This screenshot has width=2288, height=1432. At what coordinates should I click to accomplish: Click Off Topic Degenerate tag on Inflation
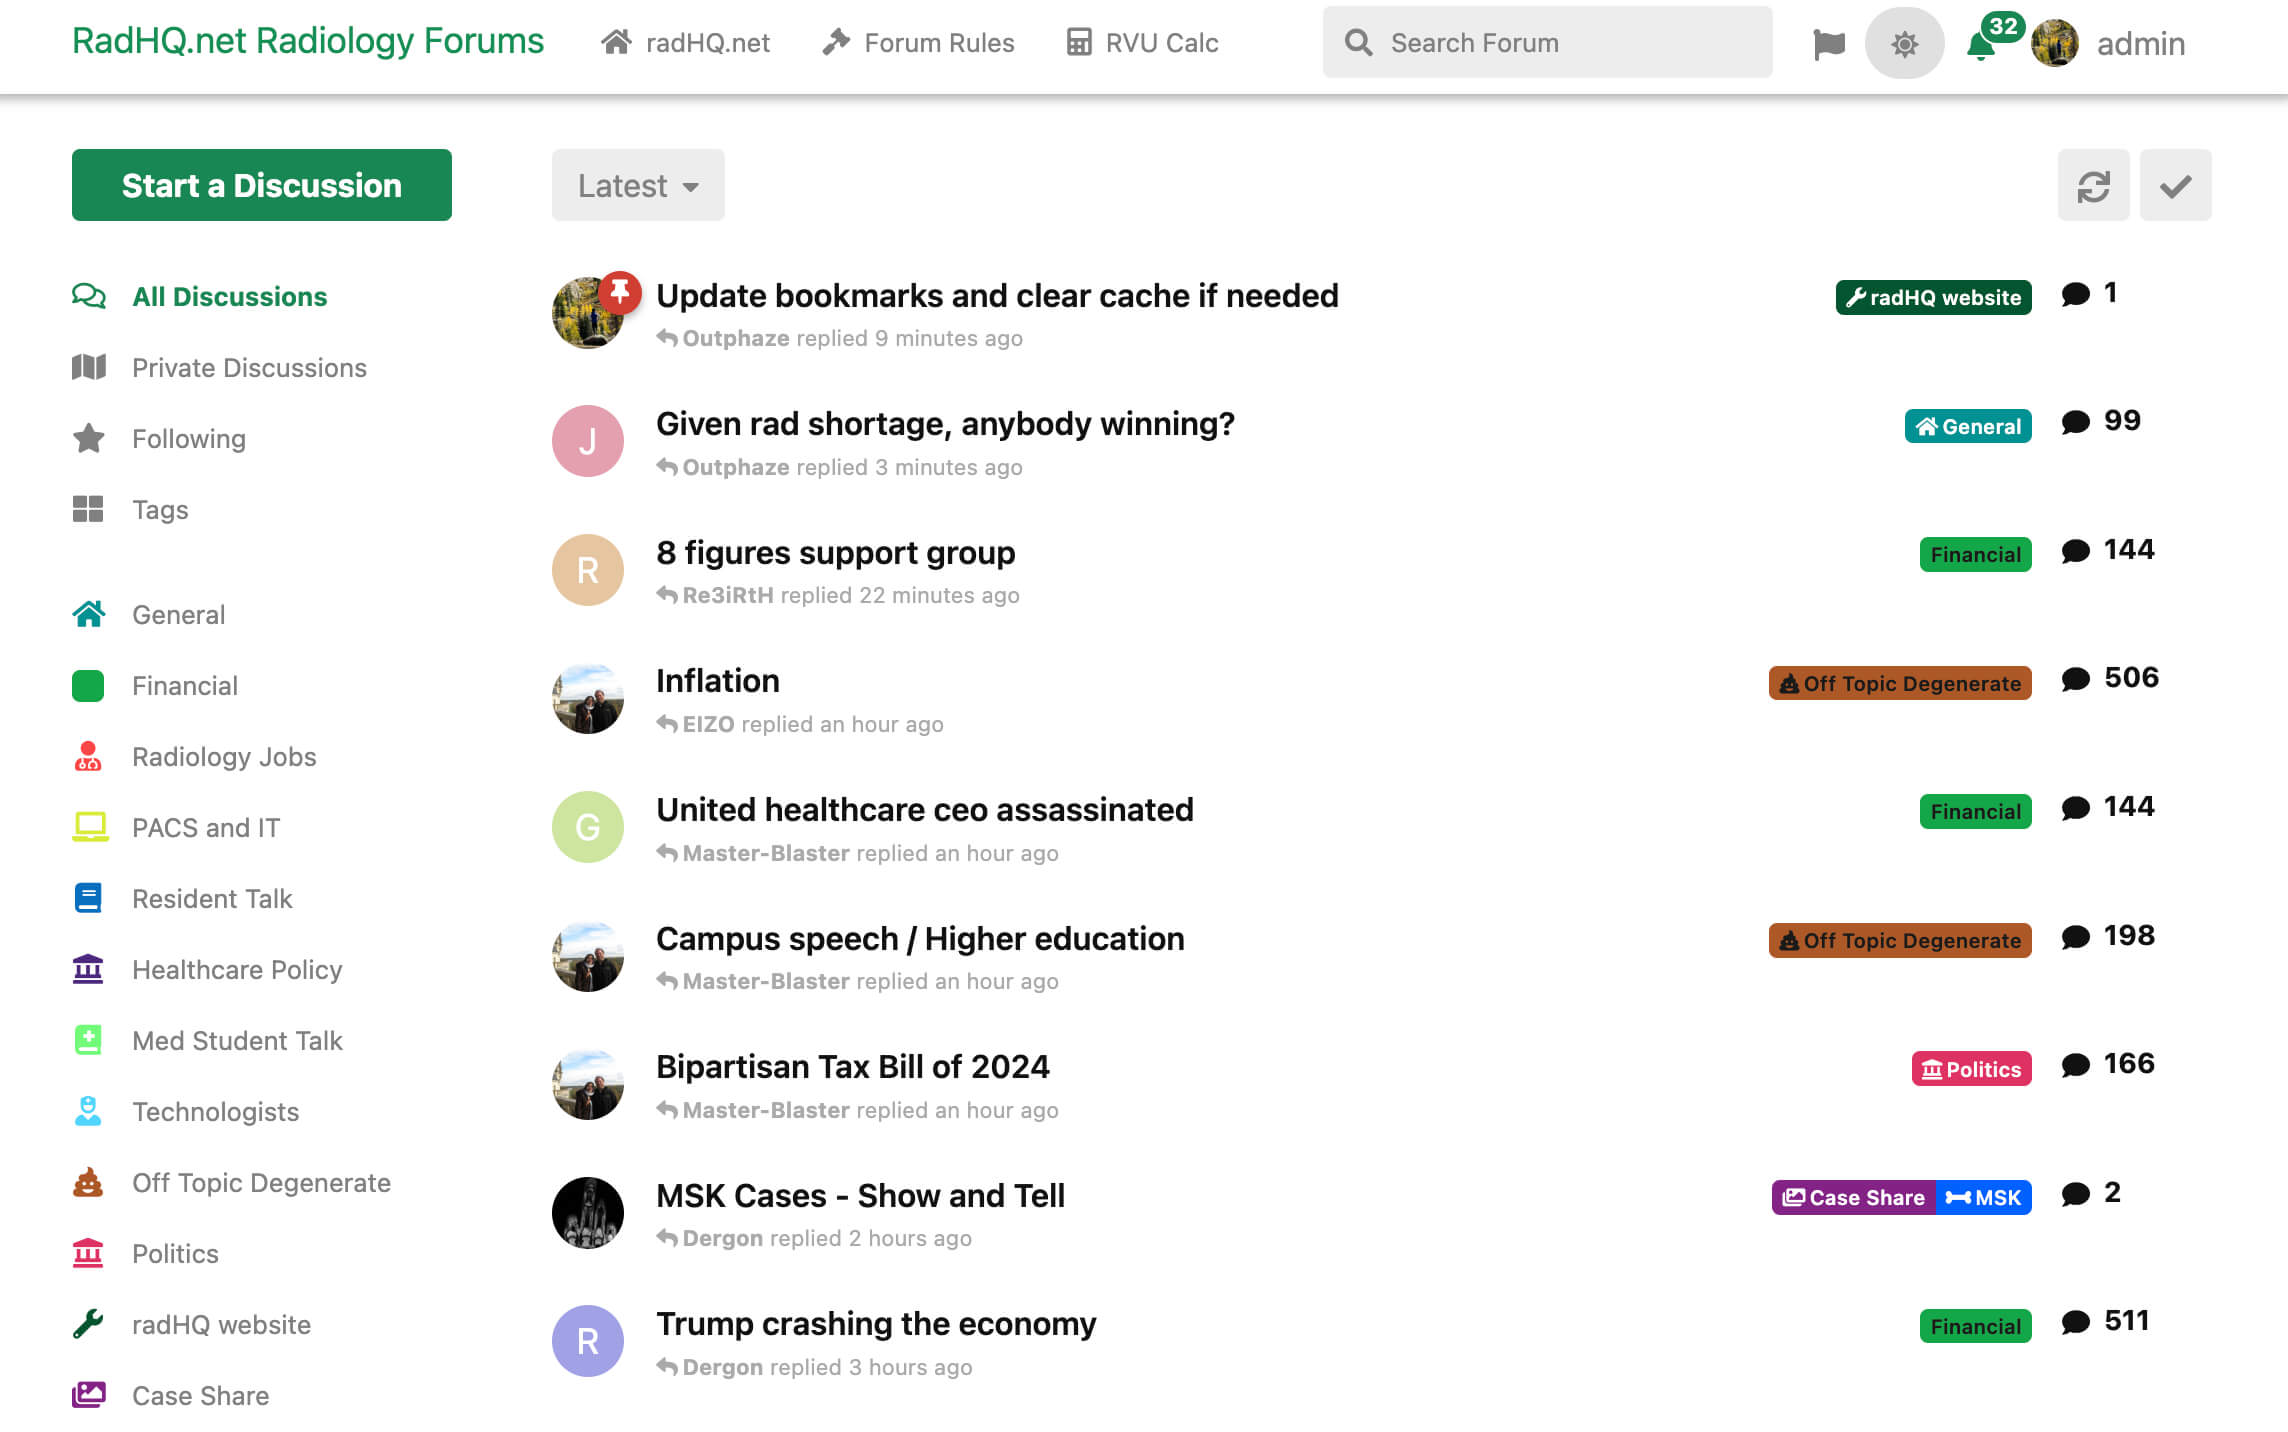point(1899,684)
